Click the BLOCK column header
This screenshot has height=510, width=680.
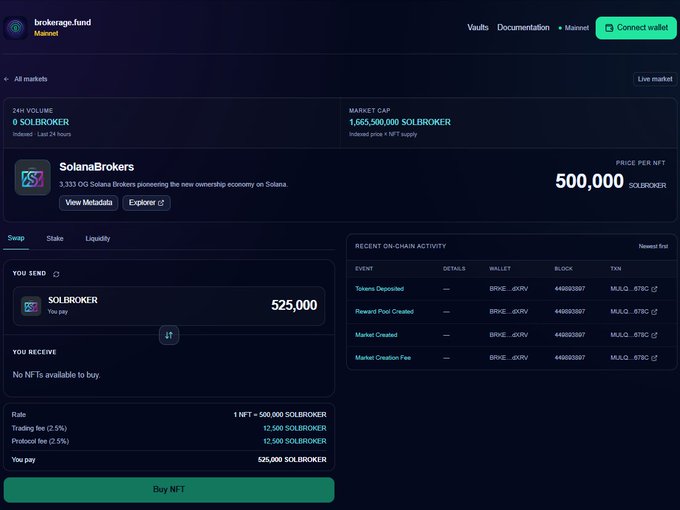(x=563, y=269)
